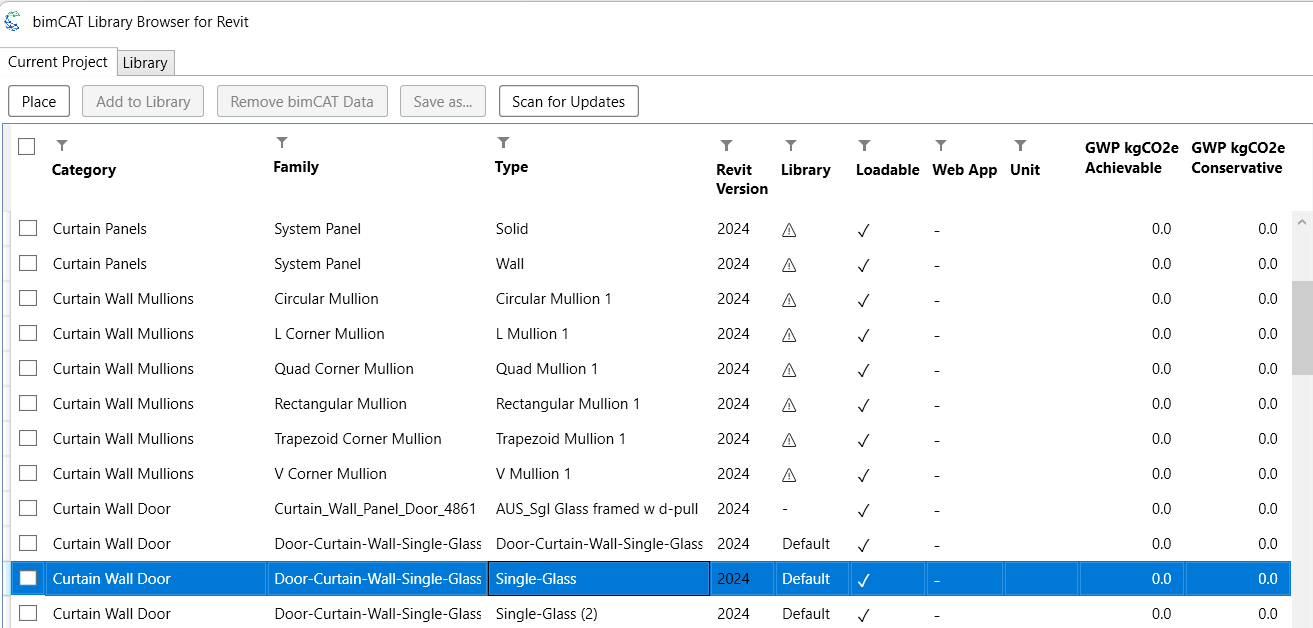The width and height of the screenshot is (1313, 628).
Task: Click the Scan for Updates button
Action: [568, 102]
